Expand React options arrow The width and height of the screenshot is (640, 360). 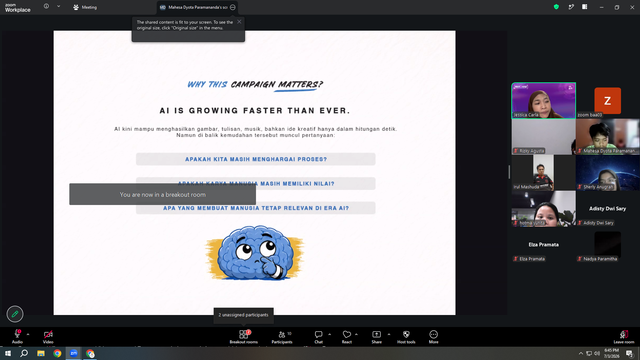[356, 334]
